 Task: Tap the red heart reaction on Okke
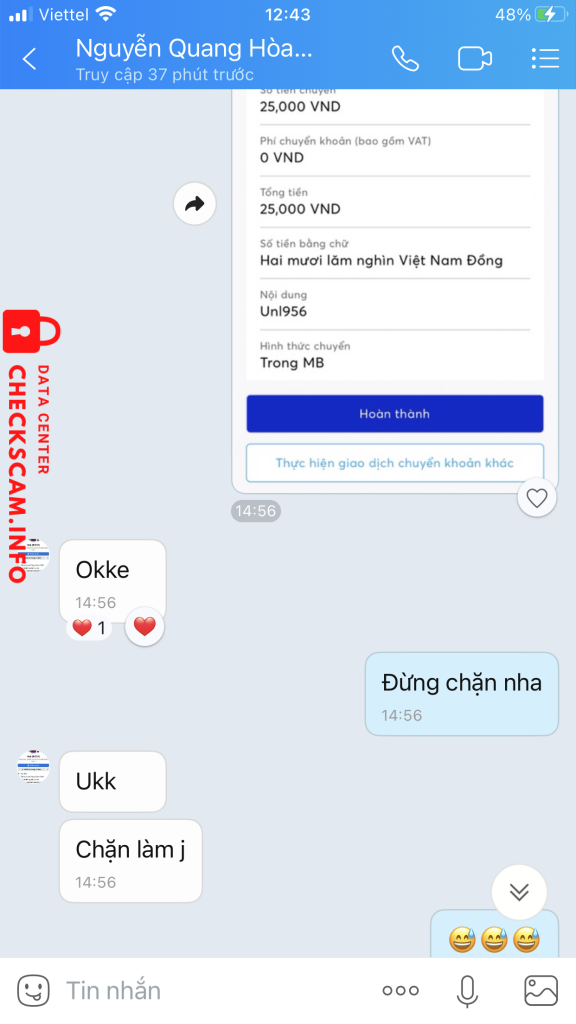point(144,626)
